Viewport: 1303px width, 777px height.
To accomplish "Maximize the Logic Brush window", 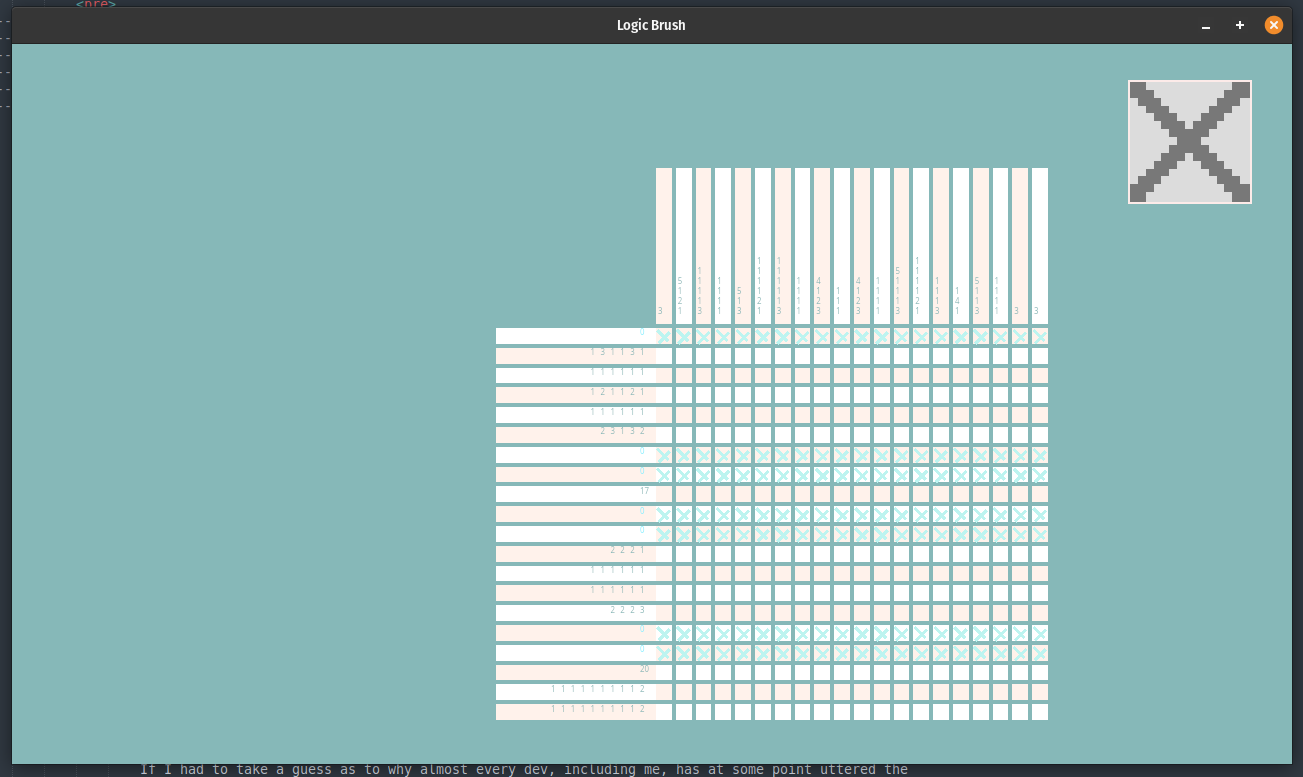I will (x=1240, y=25).
